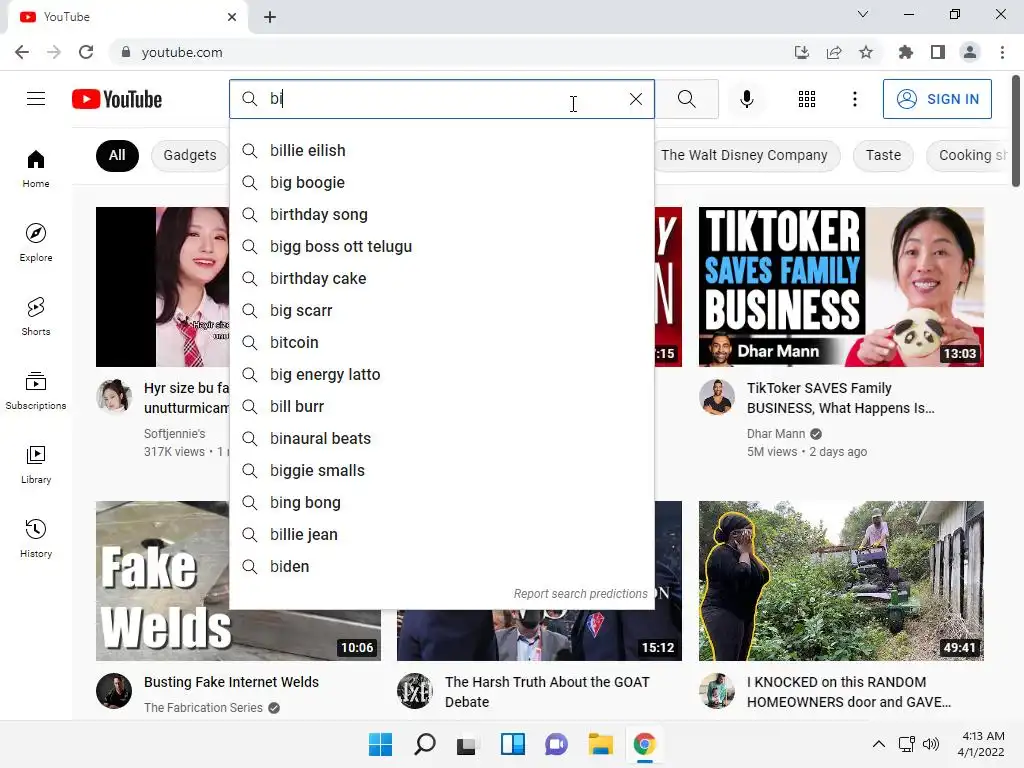Click the Dhar Mann channel avatar
1024x768 pixels.
[717, 396]
